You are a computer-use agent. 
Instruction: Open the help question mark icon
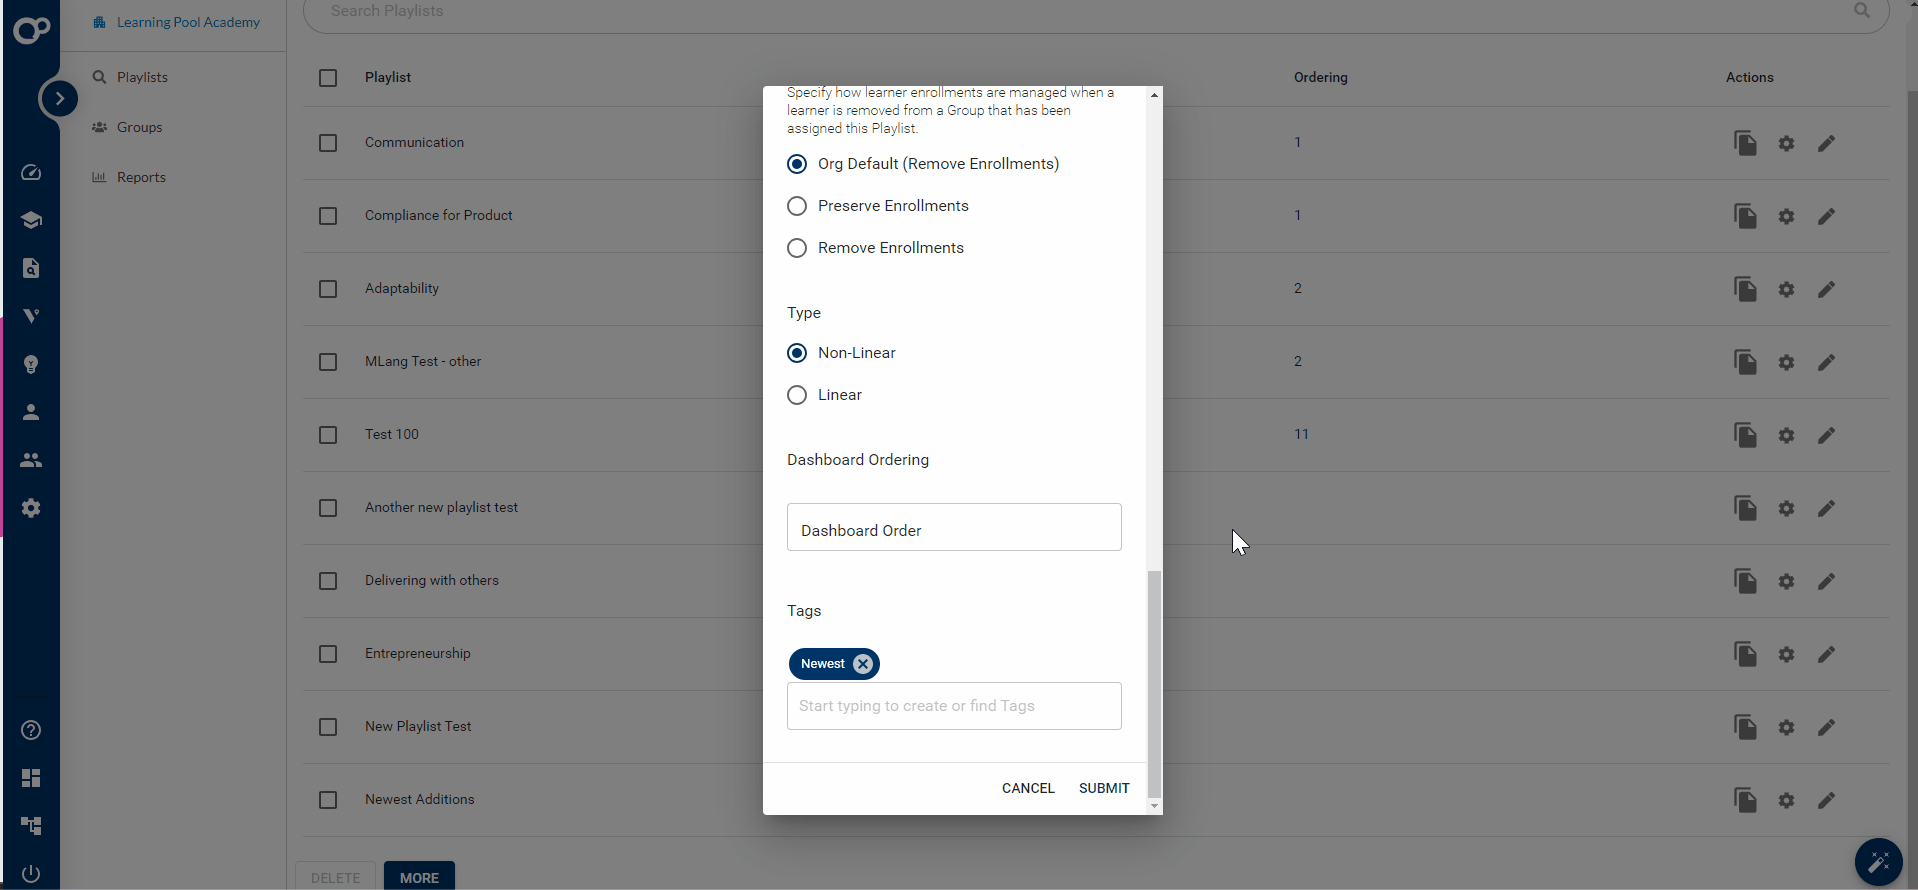[x=31, y=730]
